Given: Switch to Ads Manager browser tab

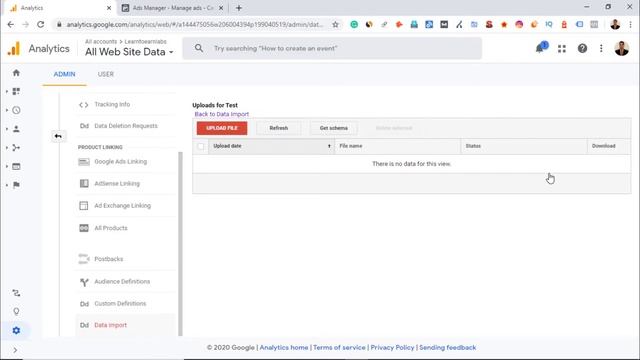Looking at the screenshot, I should tap(173, 8).
